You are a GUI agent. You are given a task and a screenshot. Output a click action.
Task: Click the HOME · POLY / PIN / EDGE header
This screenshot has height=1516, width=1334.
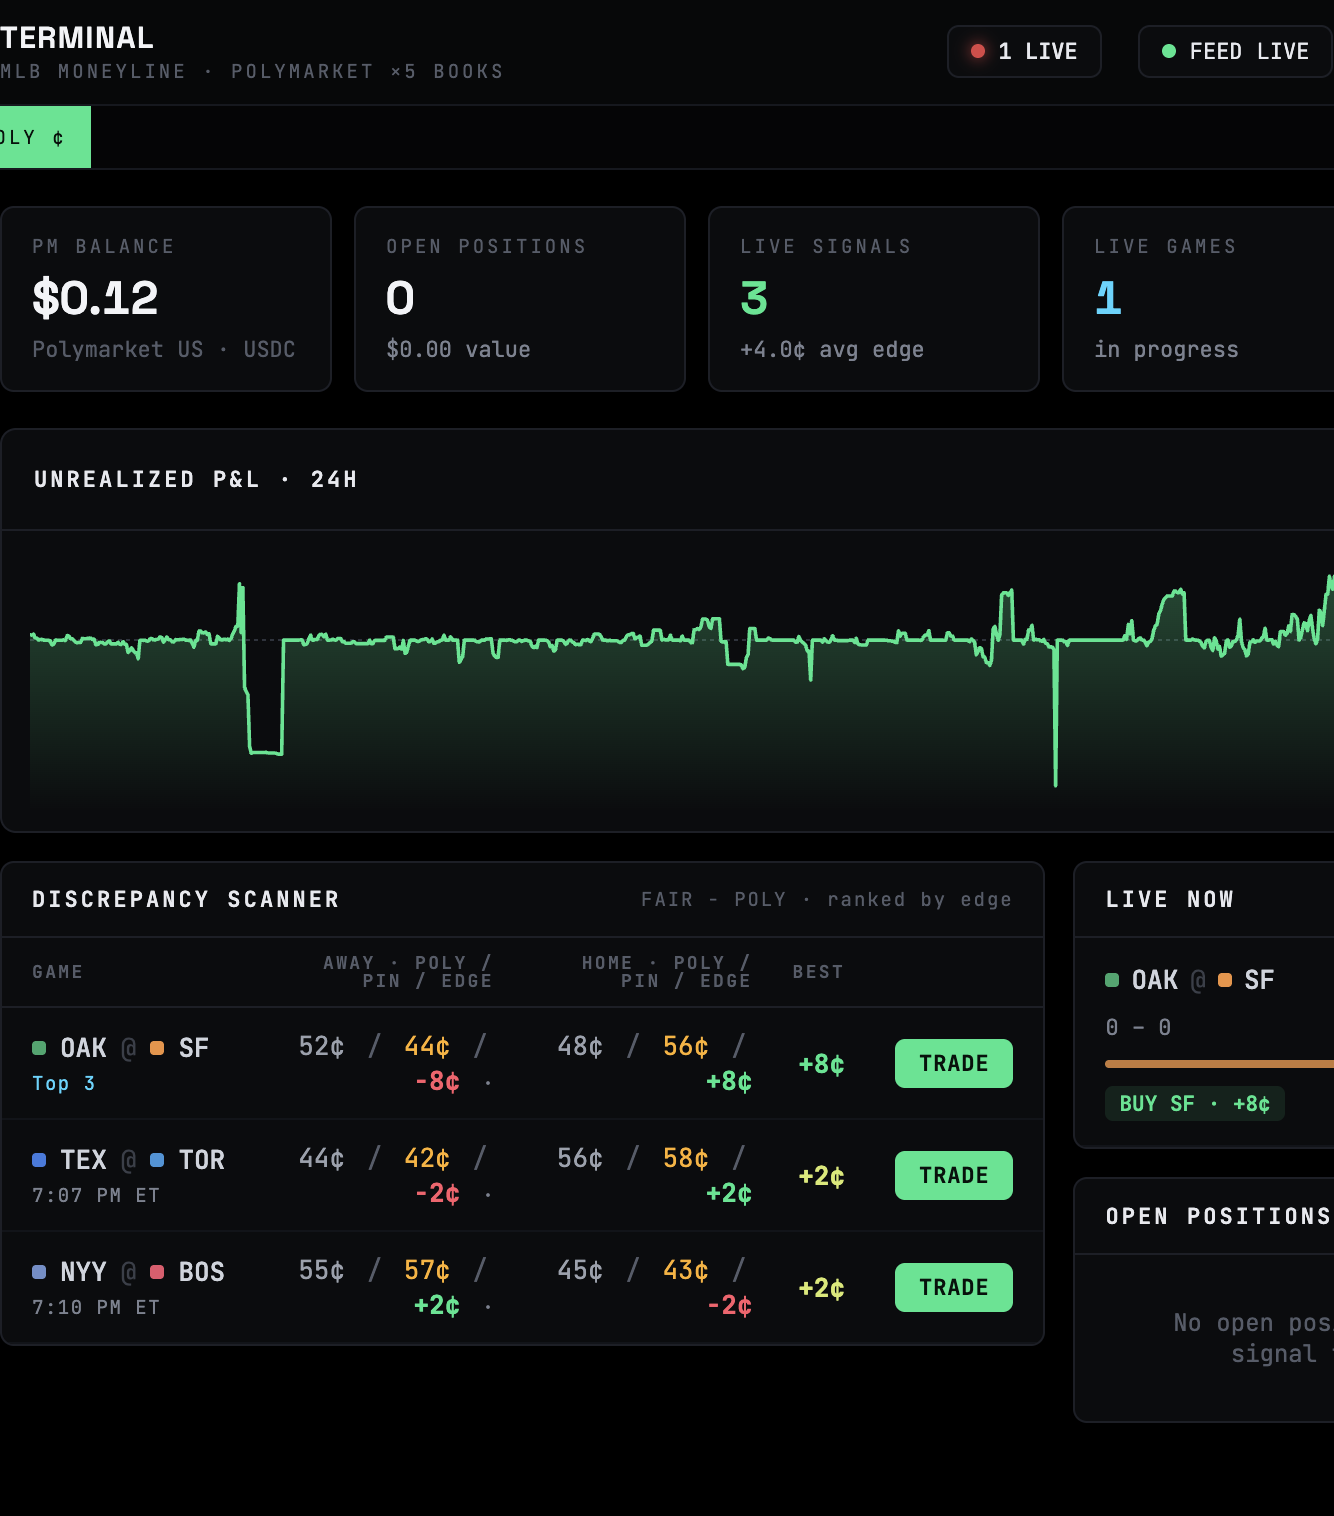[x=666, y=972]
